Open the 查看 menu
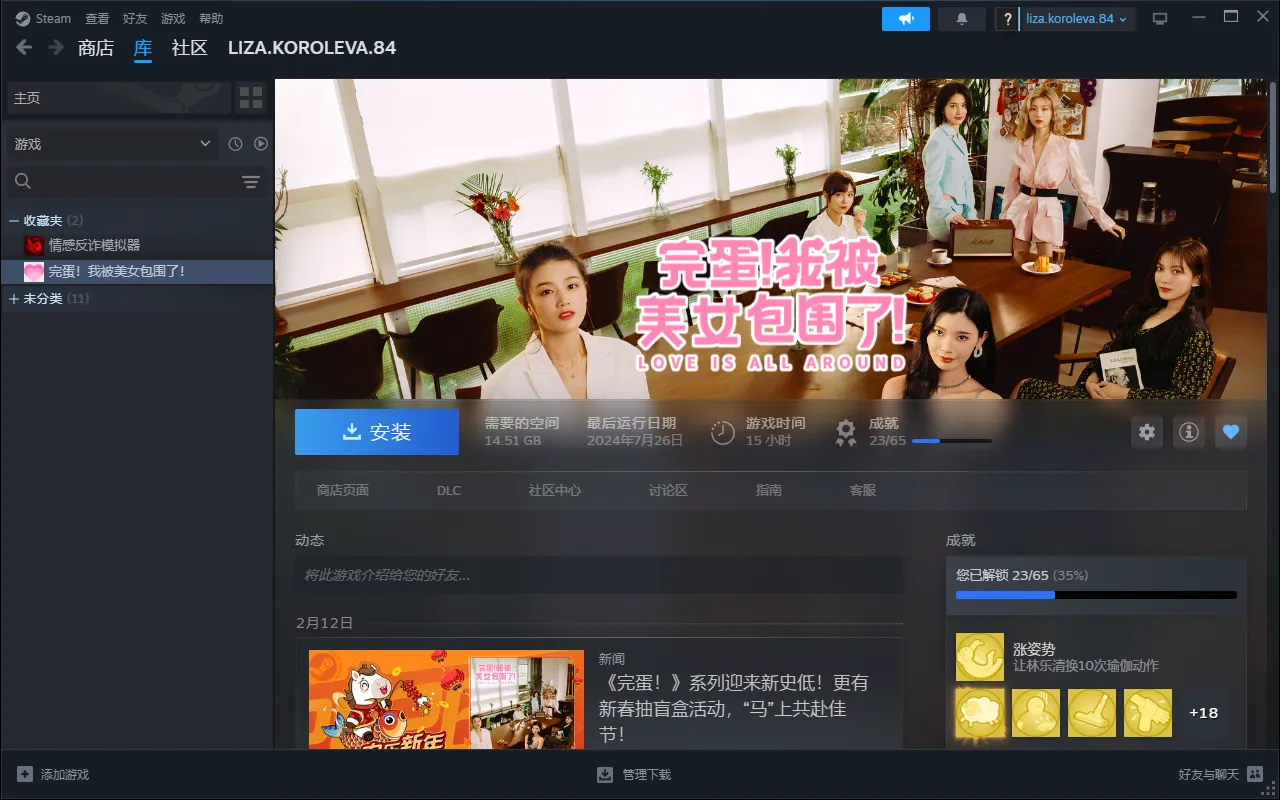This screenshot has height=800, width=1280. click(97, 19)
